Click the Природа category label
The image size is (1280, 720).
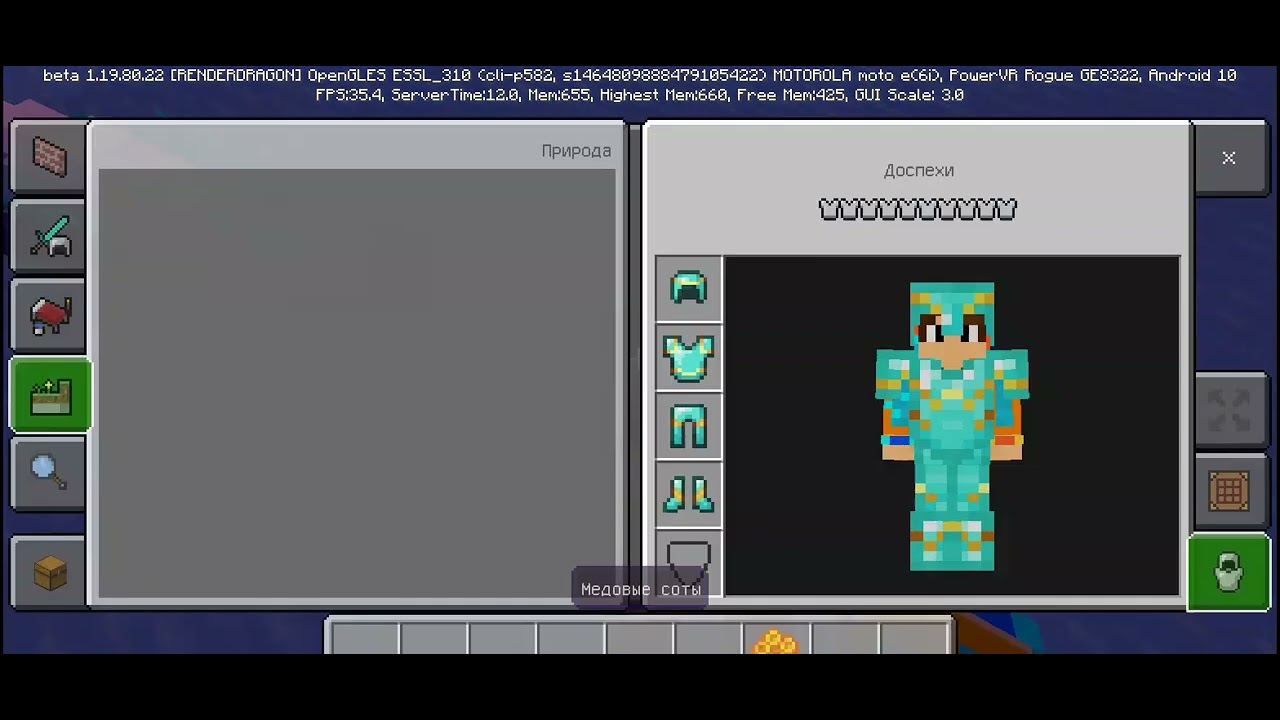pyautogui.click(x=576, y=151)
